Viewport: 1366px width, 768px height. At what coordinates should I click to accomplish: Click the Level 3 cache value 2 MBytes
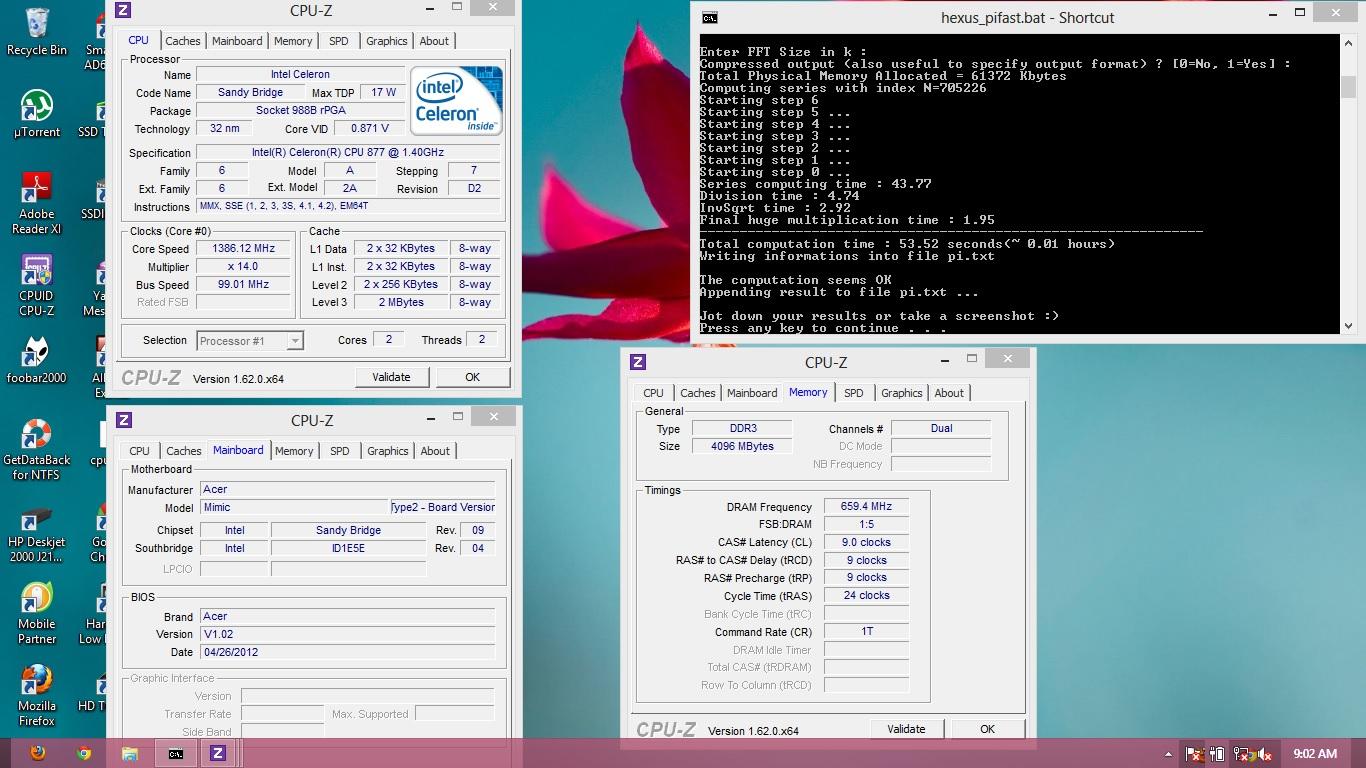(x=400, y=303)
